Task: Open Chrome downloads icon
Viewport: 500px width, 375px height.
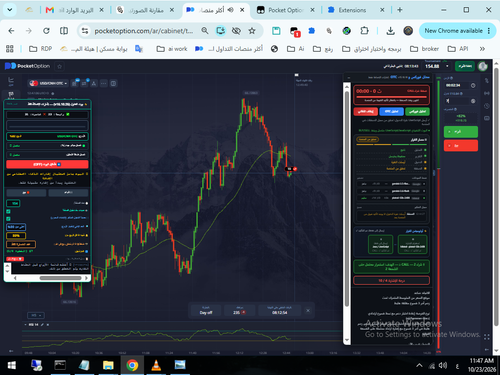Action: 390,31
